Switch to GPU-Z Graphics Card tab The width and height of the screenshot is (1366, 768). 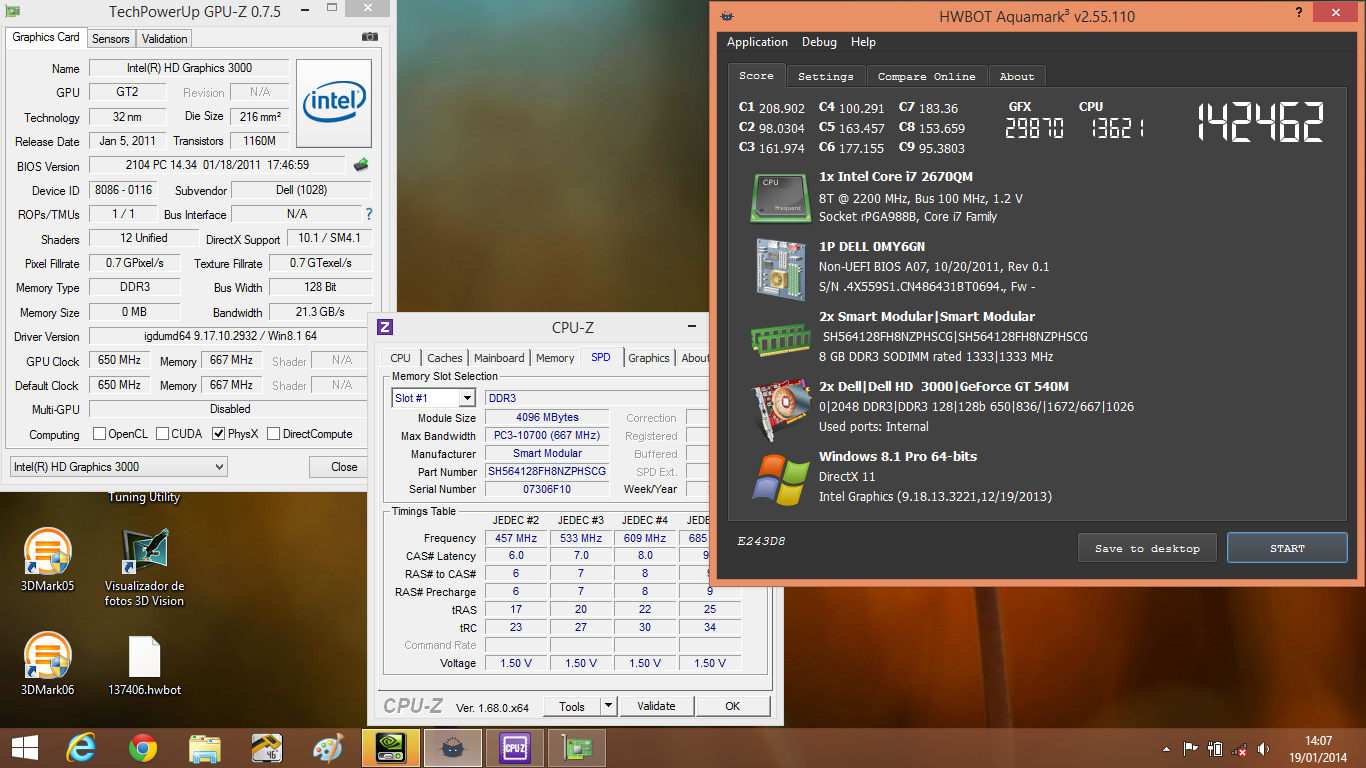(x=46, y=37)
